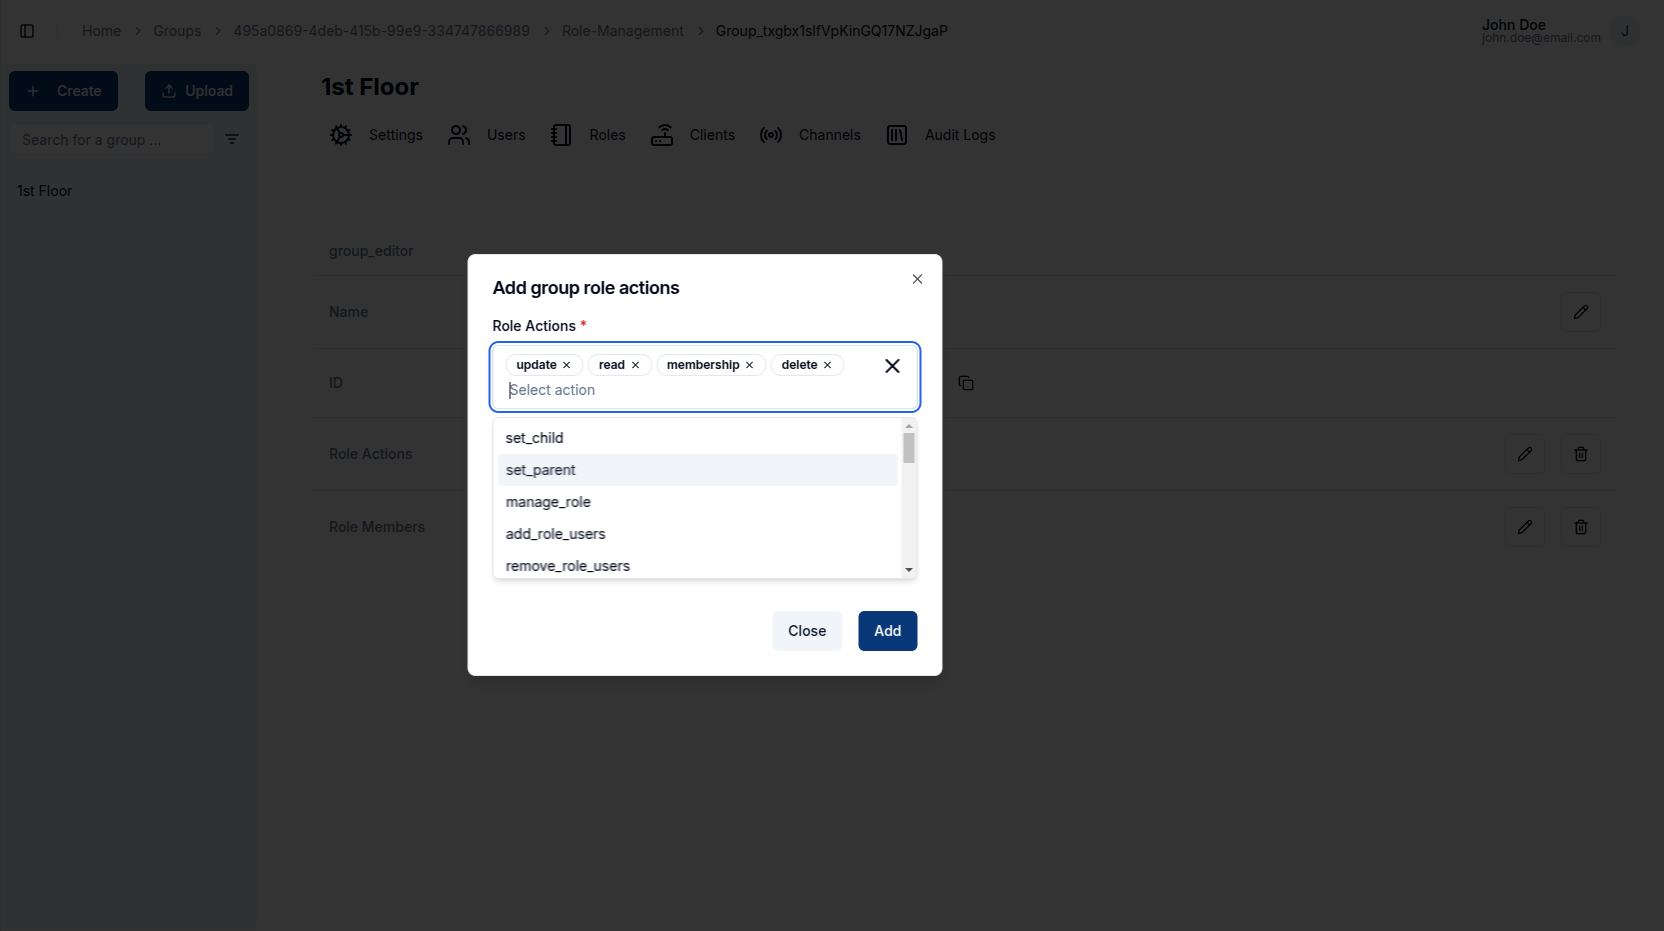Go to Groups breadcrumb
Image resolution: width=1664 pixels, height=931 pixels.
point(177,31)
